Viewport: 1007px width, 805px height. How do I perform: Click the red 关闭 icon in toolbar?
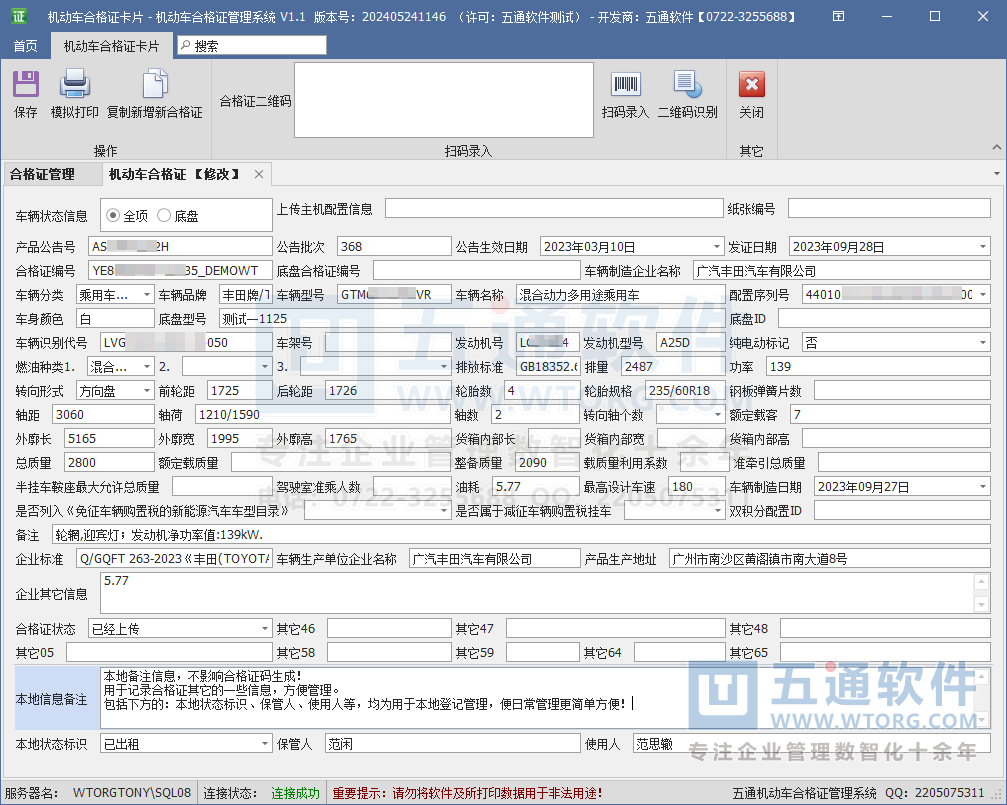pyautogui.click(x=751, y=85)
